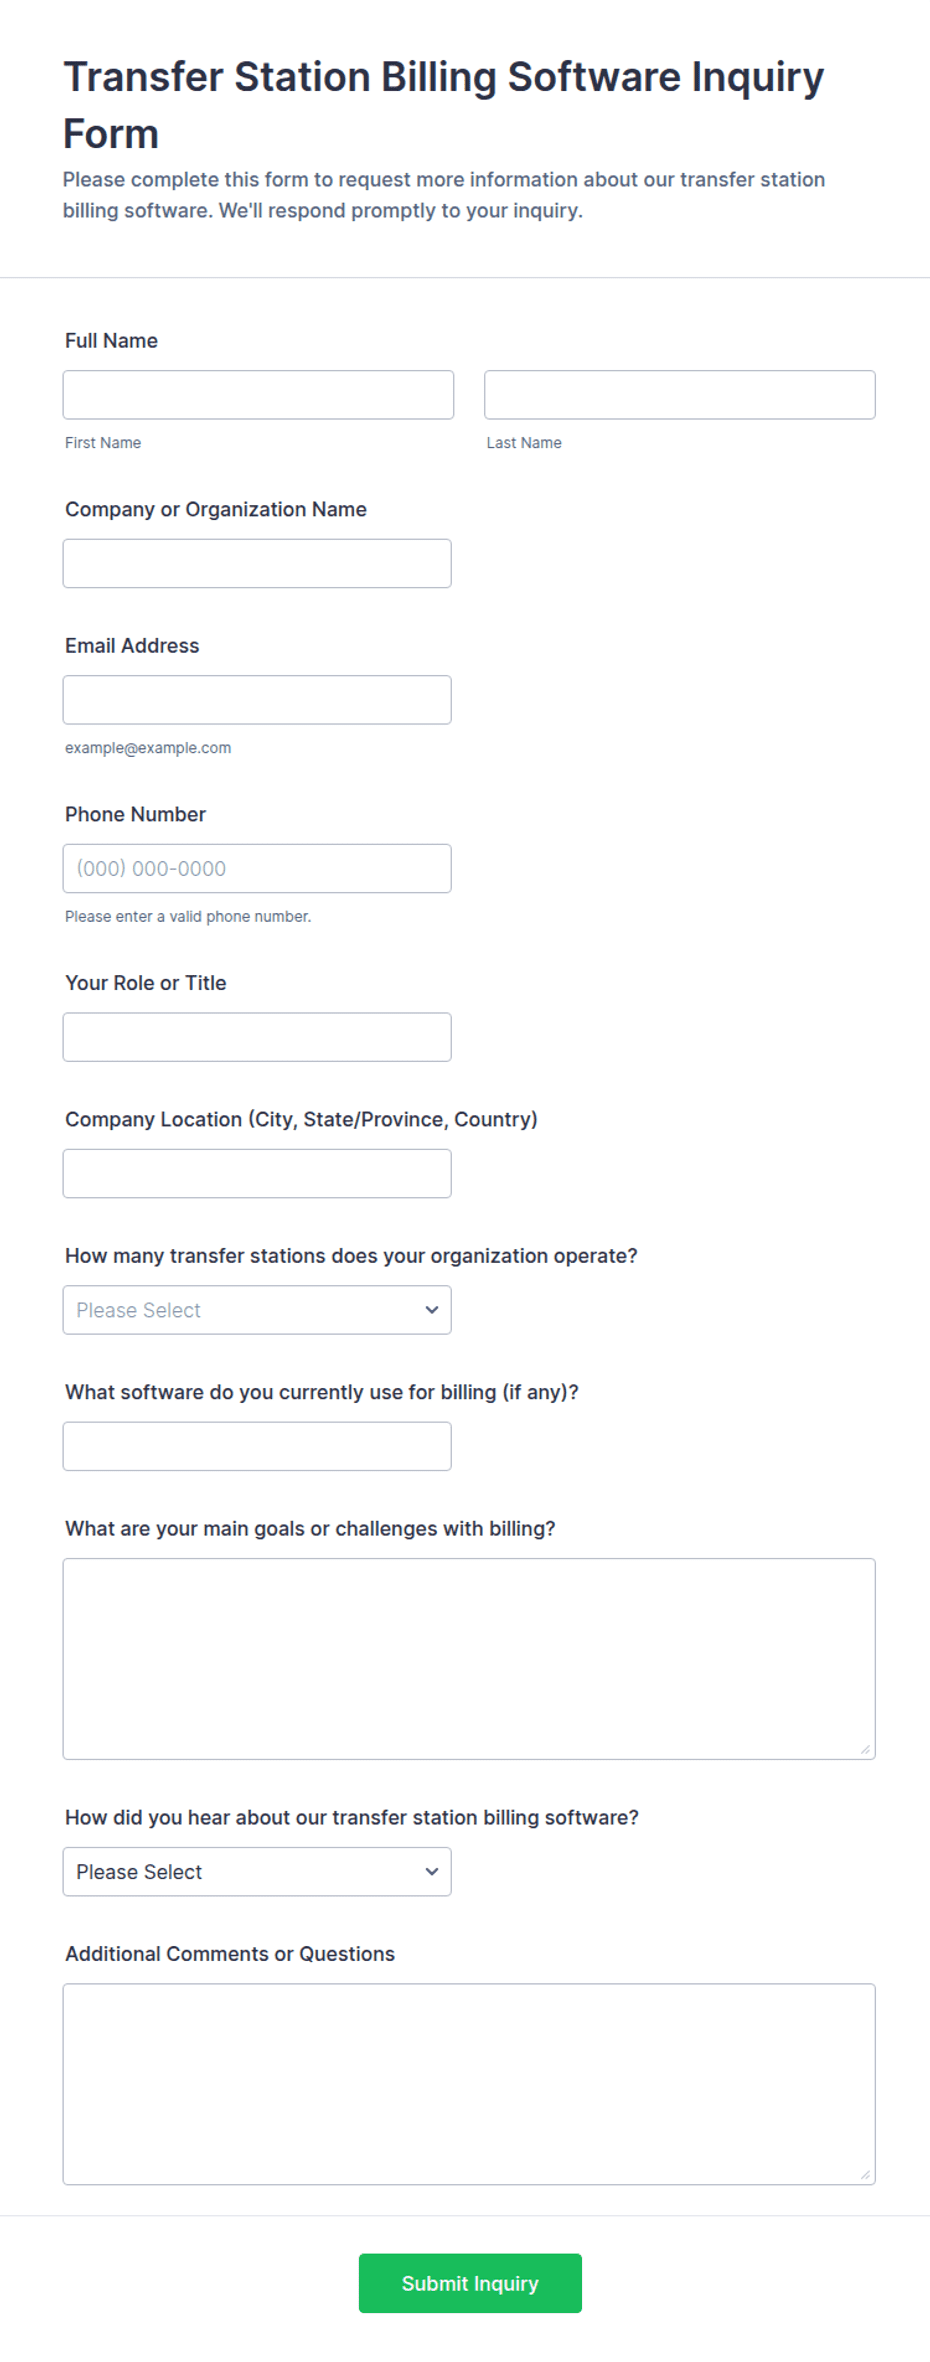Click the Phone Number label

click(135, 814)
